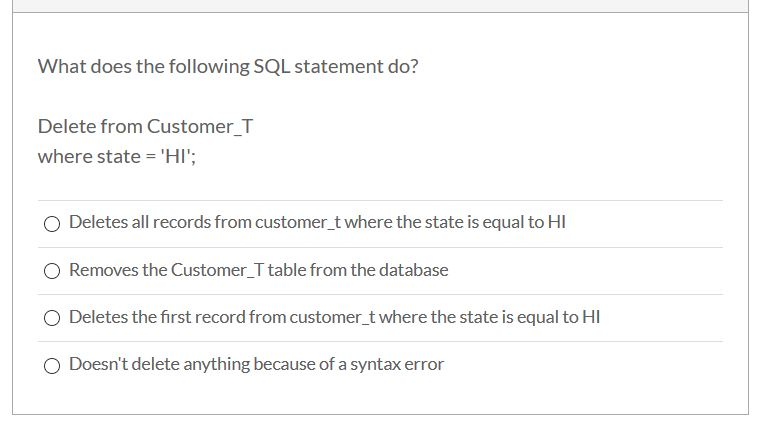Click 'statement do?' at the end of the question

coord(356,66)
